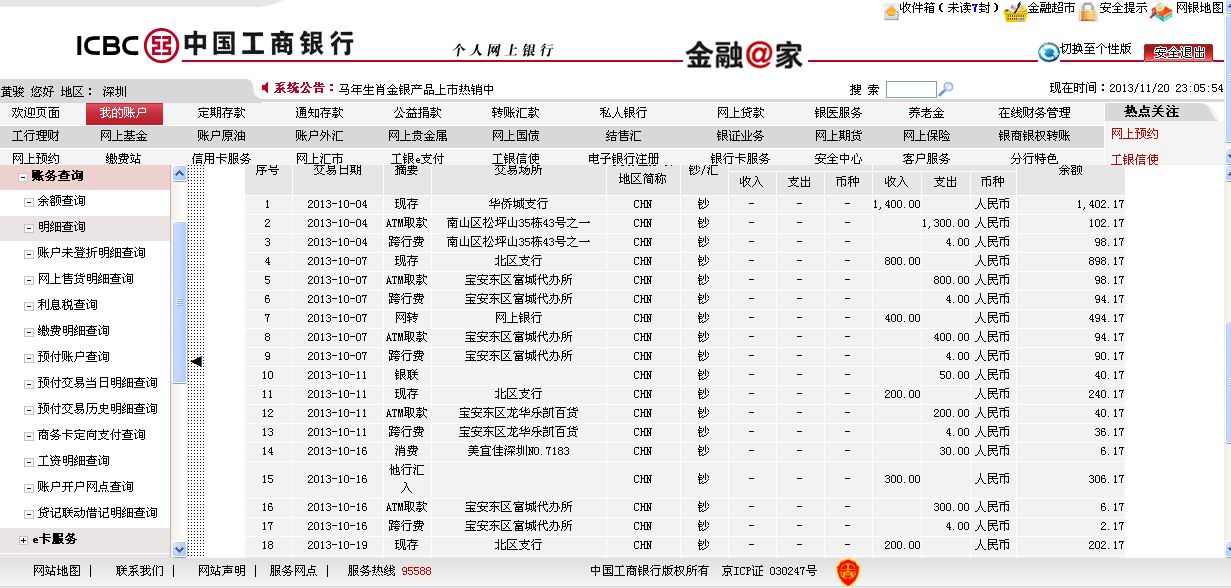
Task: Open the 缴费站 menu item
Action: coord(123,159)
